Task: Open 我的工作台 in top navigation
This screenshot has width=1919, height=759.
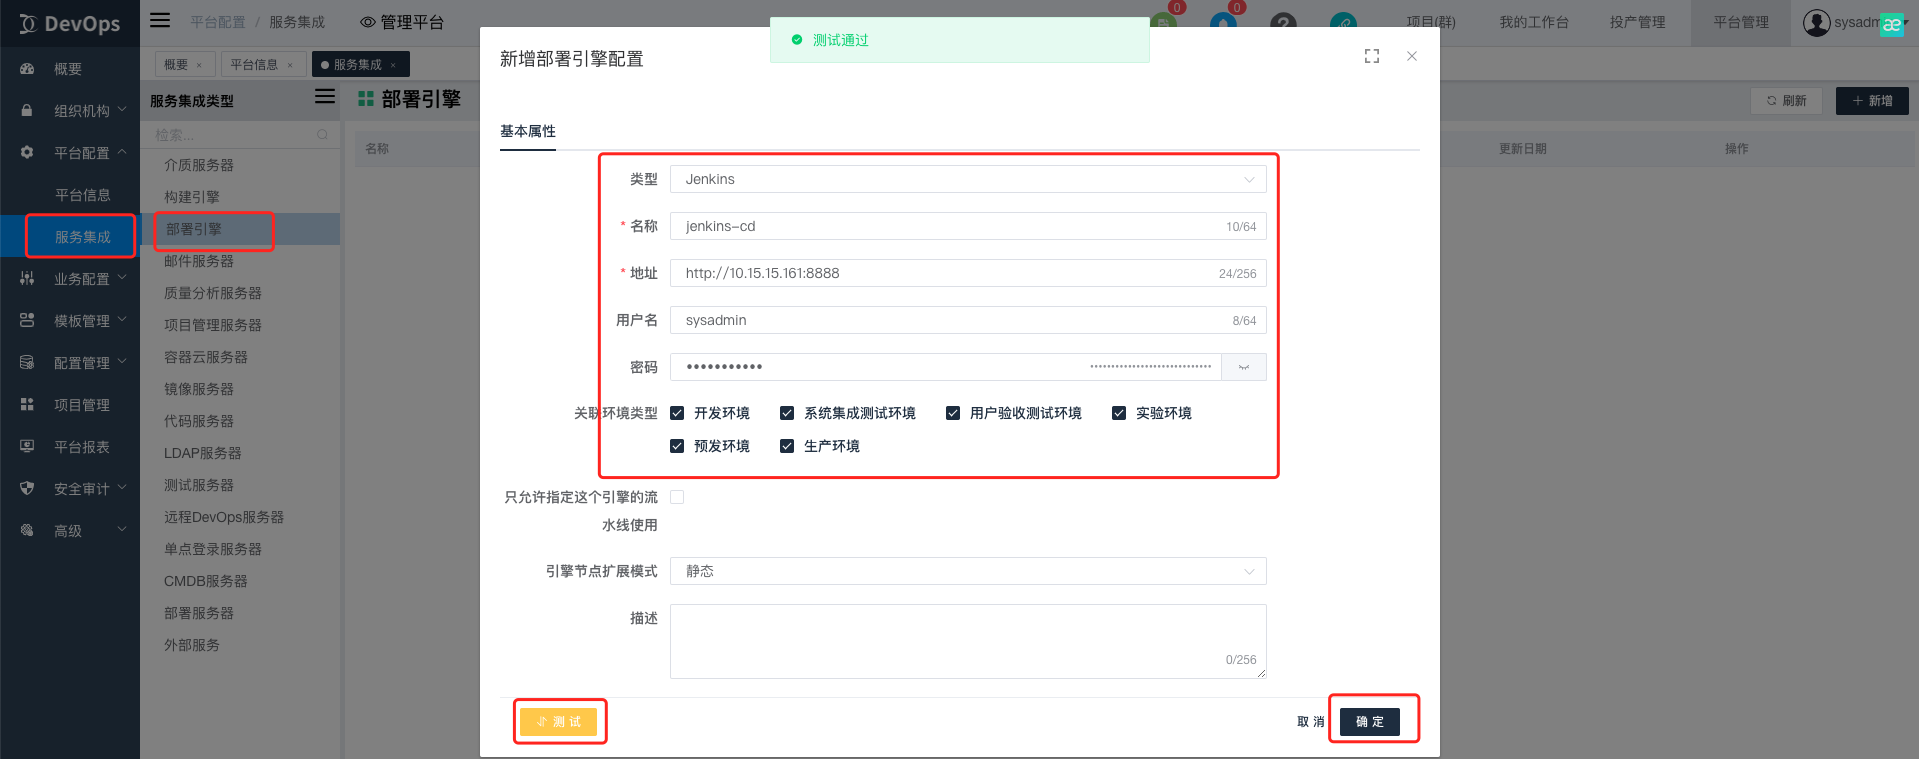Action: tap(1533, 22)
